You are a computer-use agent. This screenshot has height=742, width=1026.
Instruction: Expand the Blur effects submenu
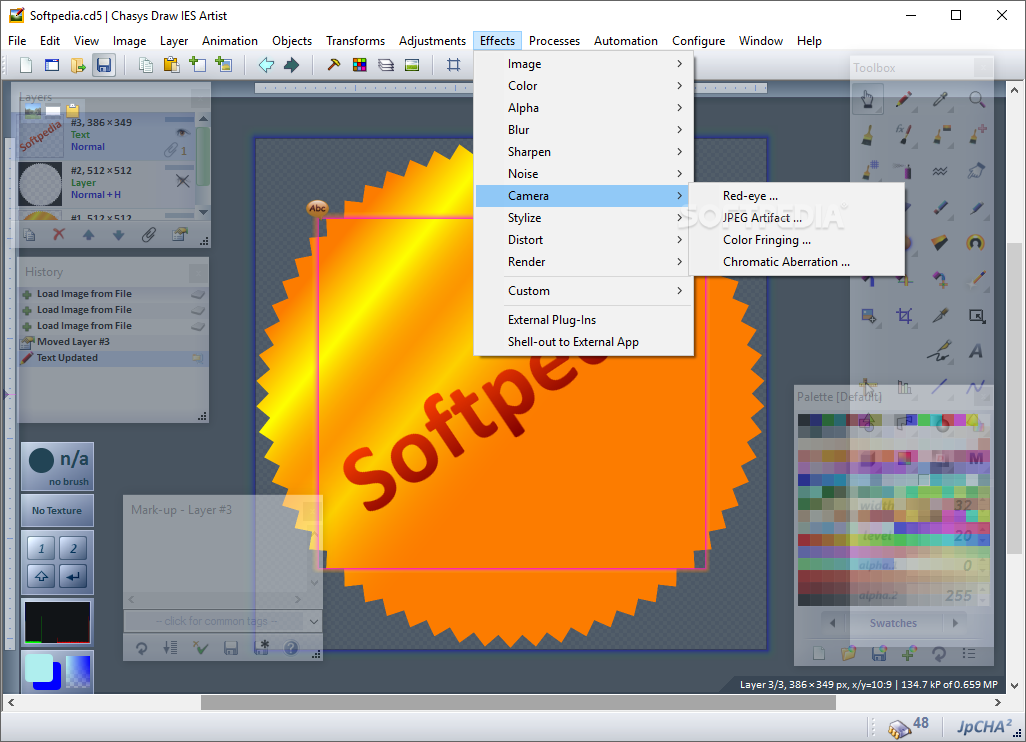click(584, 130)
